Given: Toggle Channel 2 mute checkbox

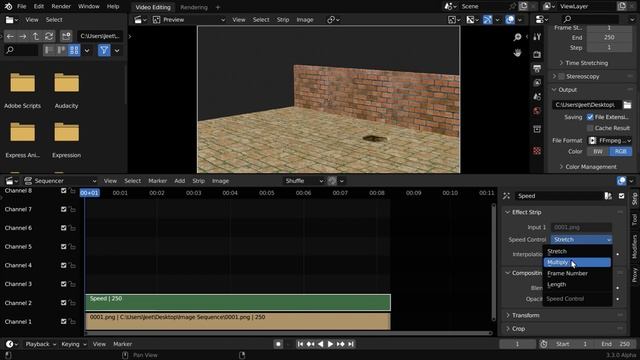Looking at the screenshot, I should (64, 303).
